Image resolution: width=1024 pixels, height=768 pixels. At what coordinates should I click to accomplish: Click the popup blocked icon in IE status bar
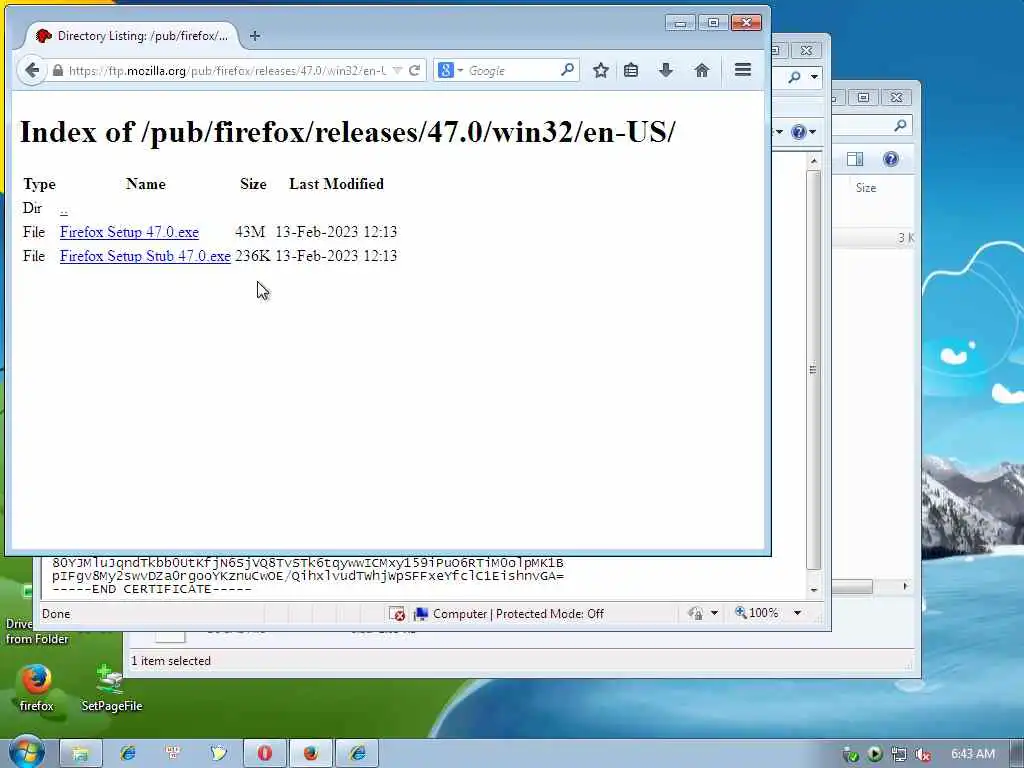pos(396,614)
